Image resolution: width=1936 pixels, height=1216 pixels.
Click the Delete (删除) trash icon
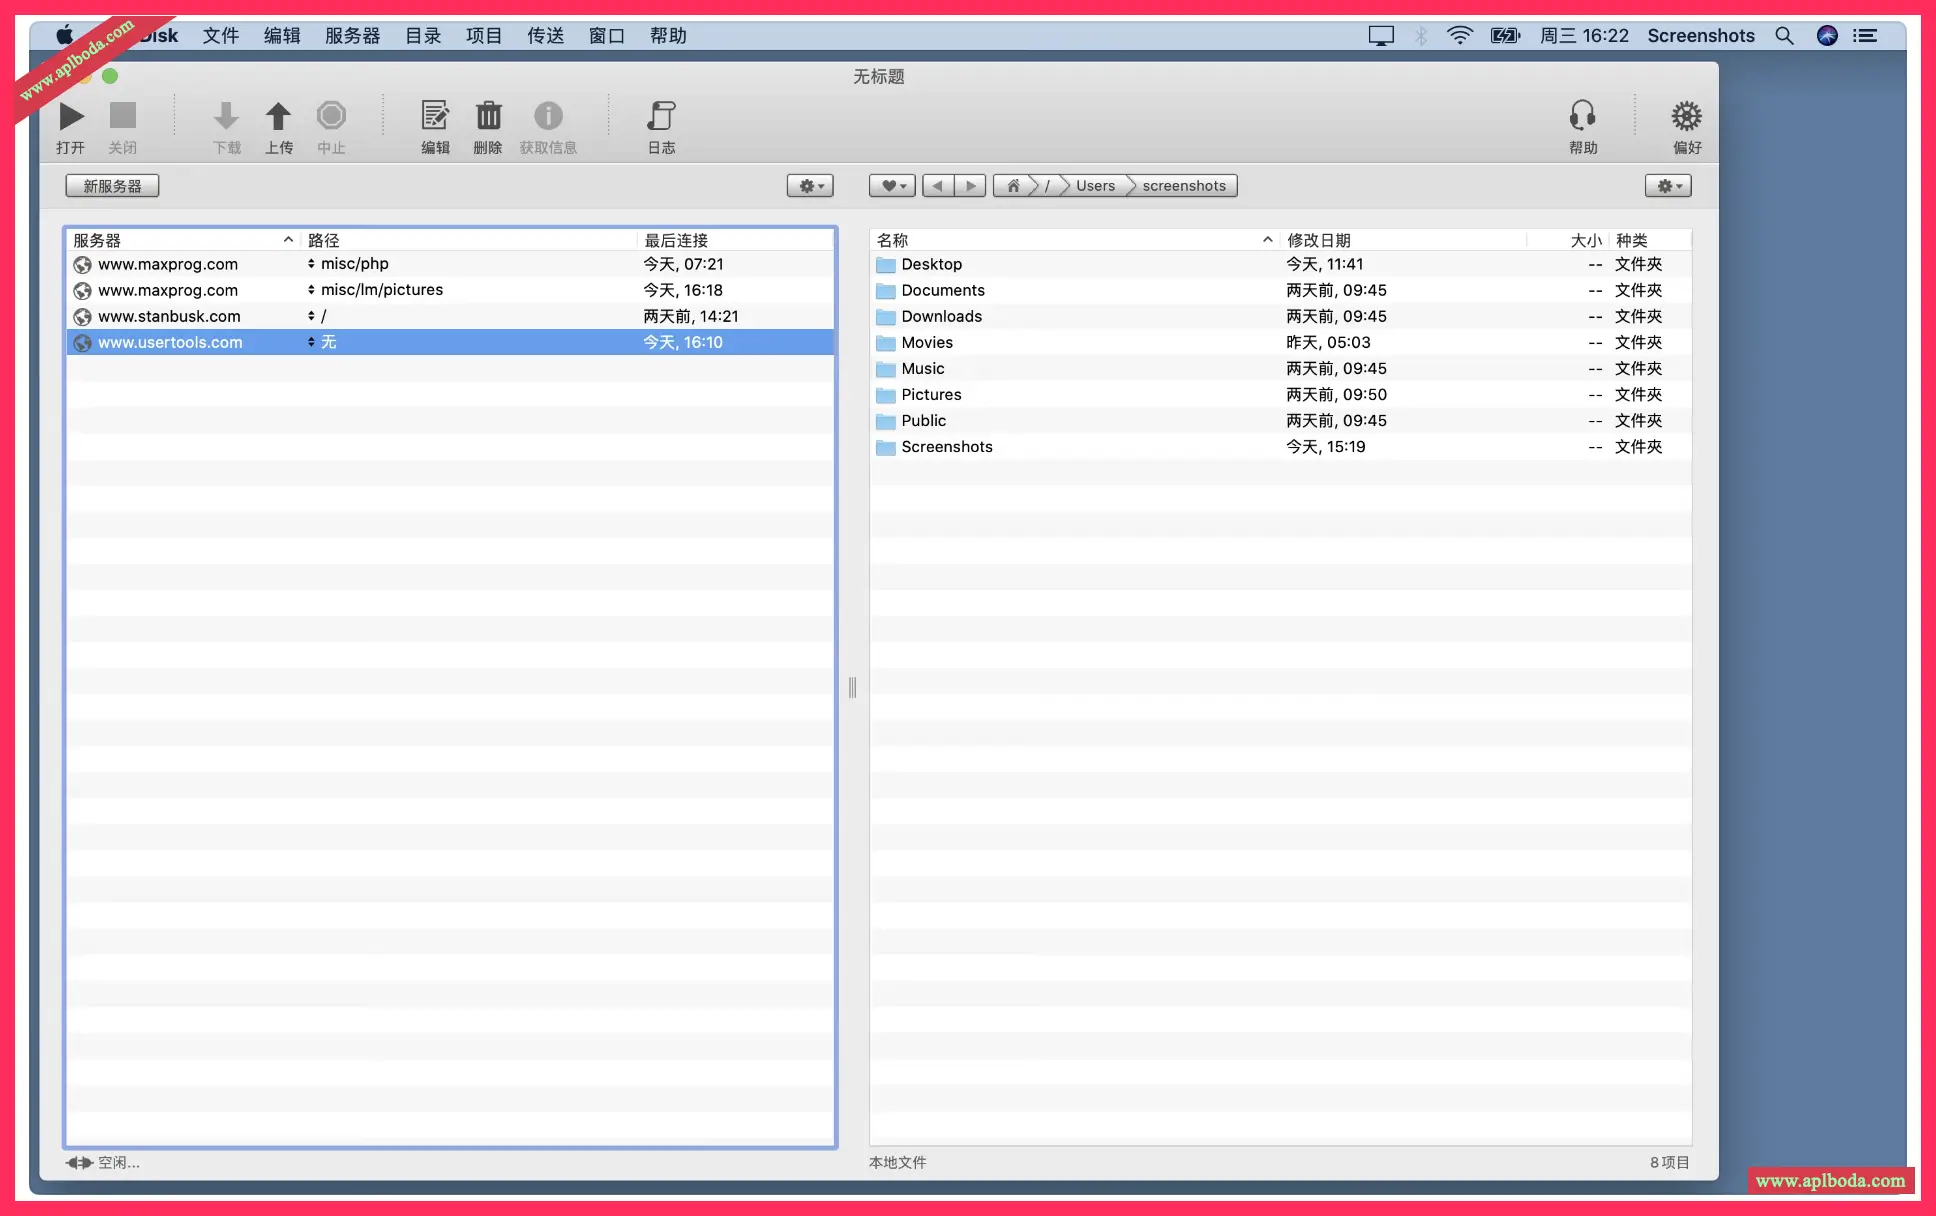click(488, 117)
